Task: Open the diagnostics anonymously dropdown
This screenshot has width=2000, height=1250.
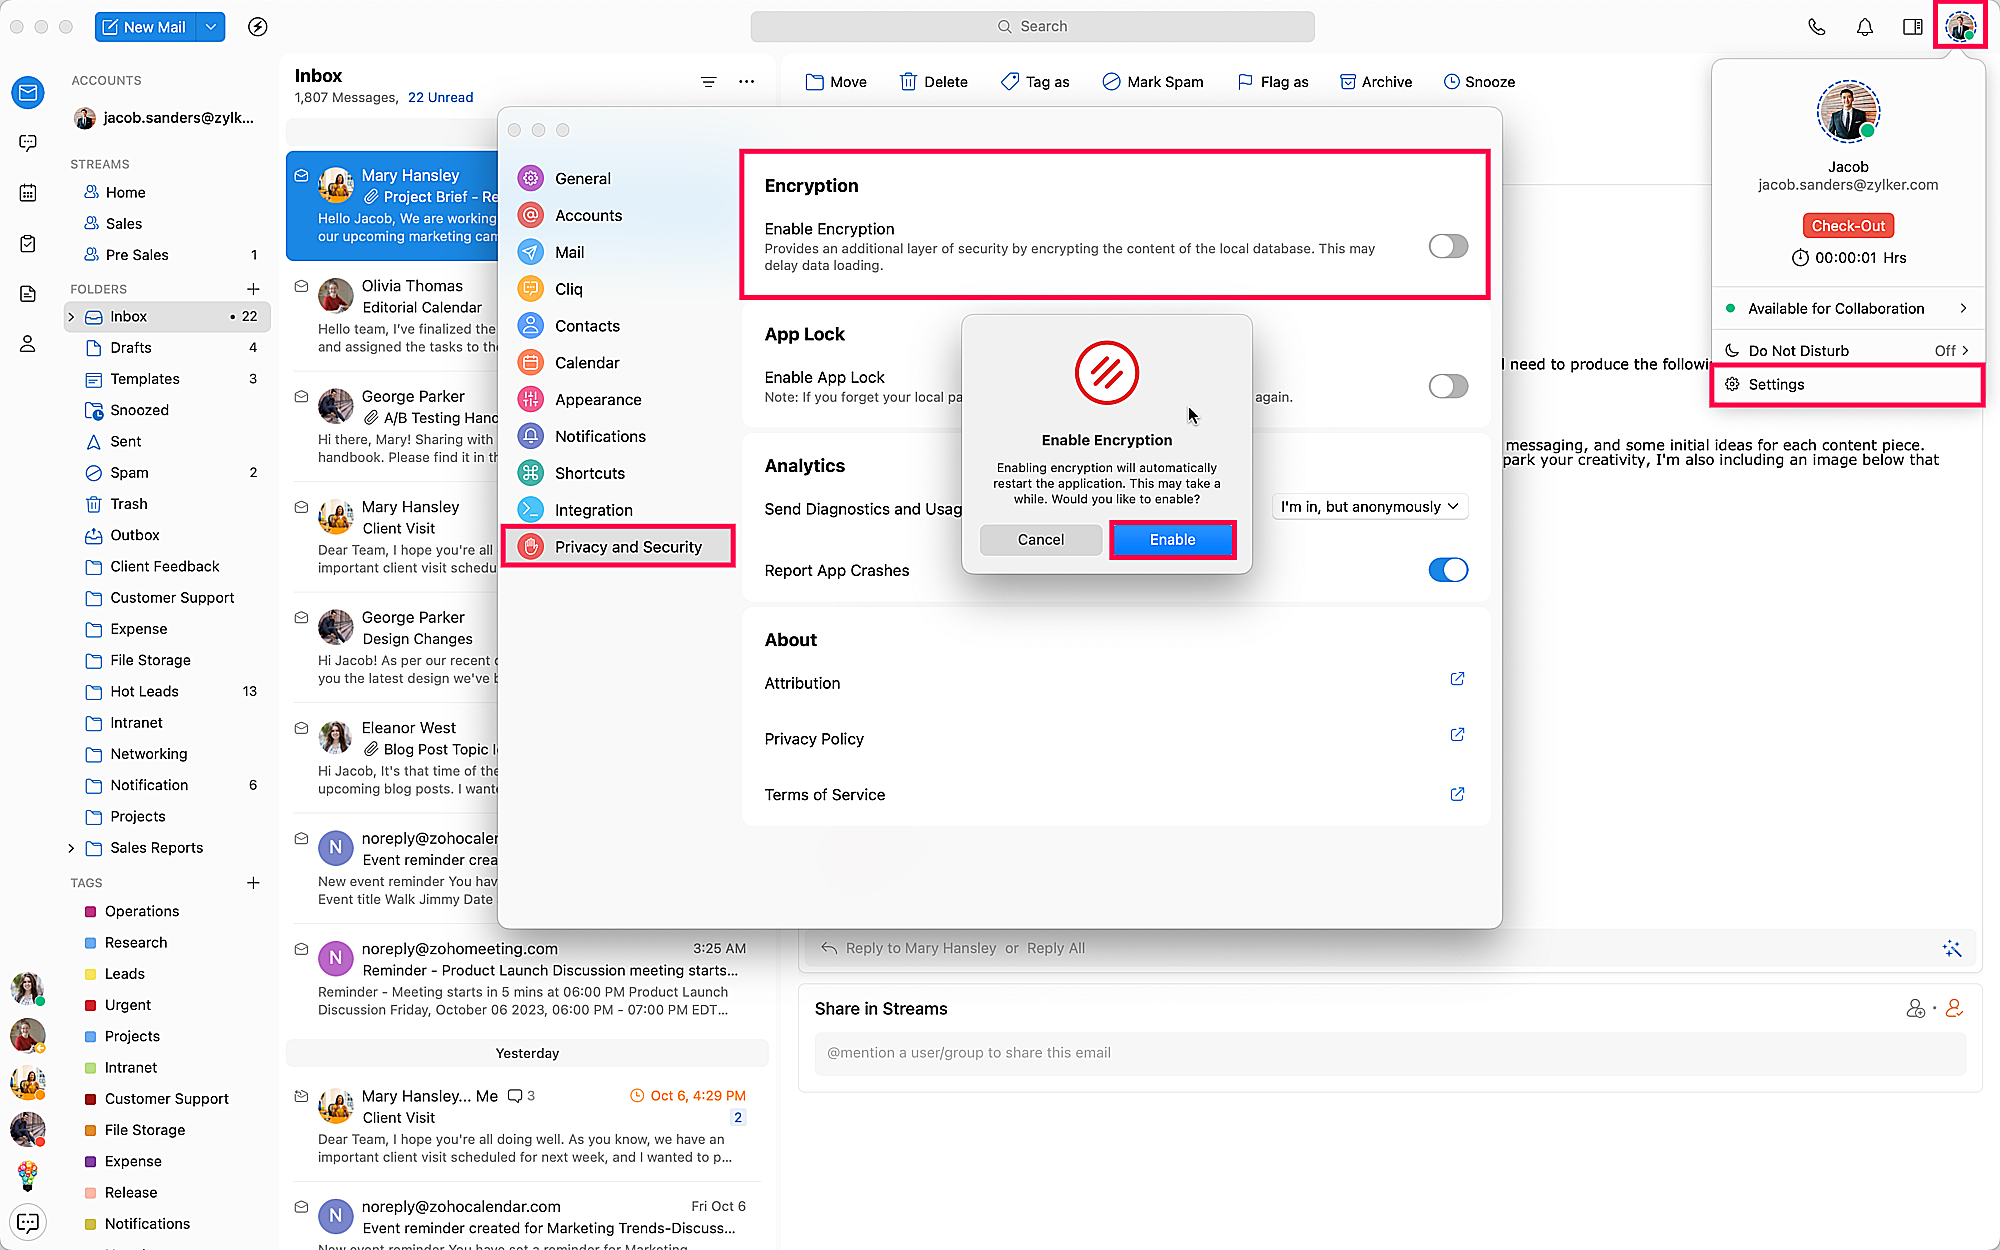Action: coord(1369,507)
